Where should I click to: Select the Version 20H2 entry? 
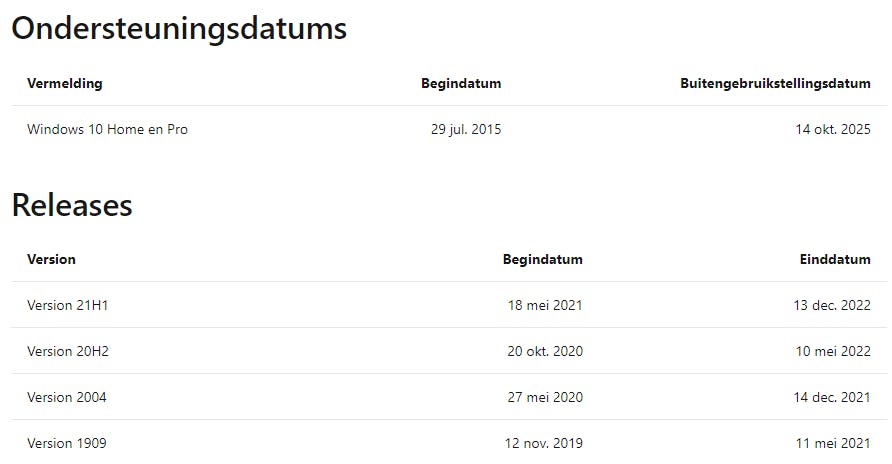coord(67,351)
